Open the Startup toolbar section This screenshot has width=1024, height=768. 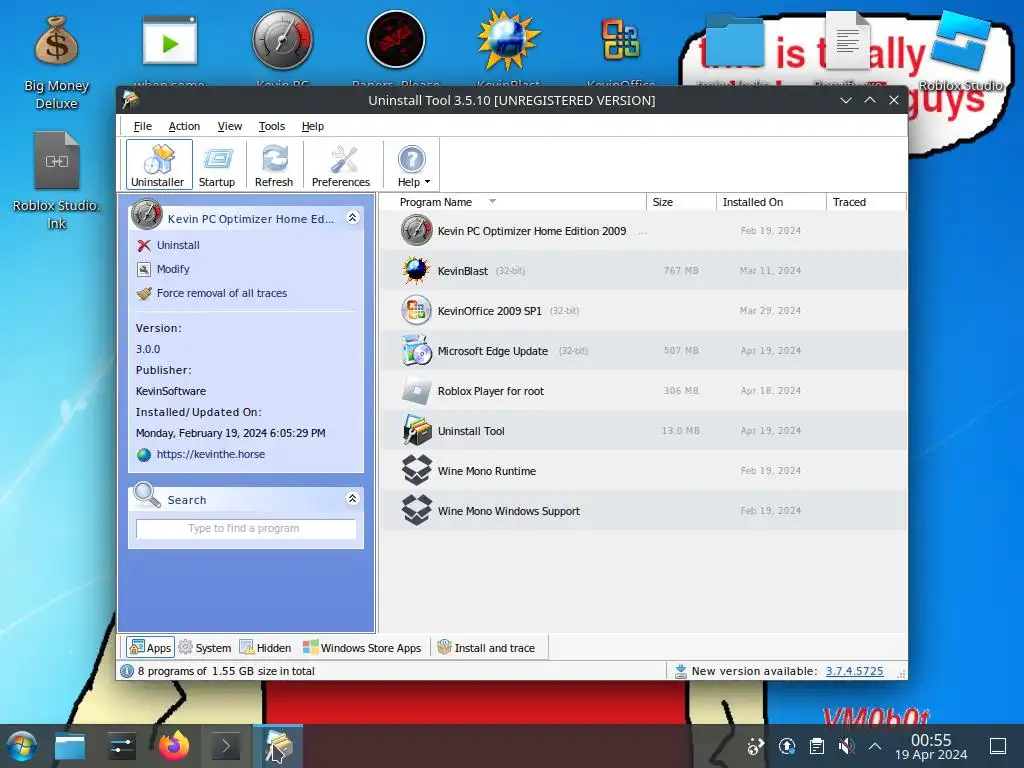[x=217, y=165]
